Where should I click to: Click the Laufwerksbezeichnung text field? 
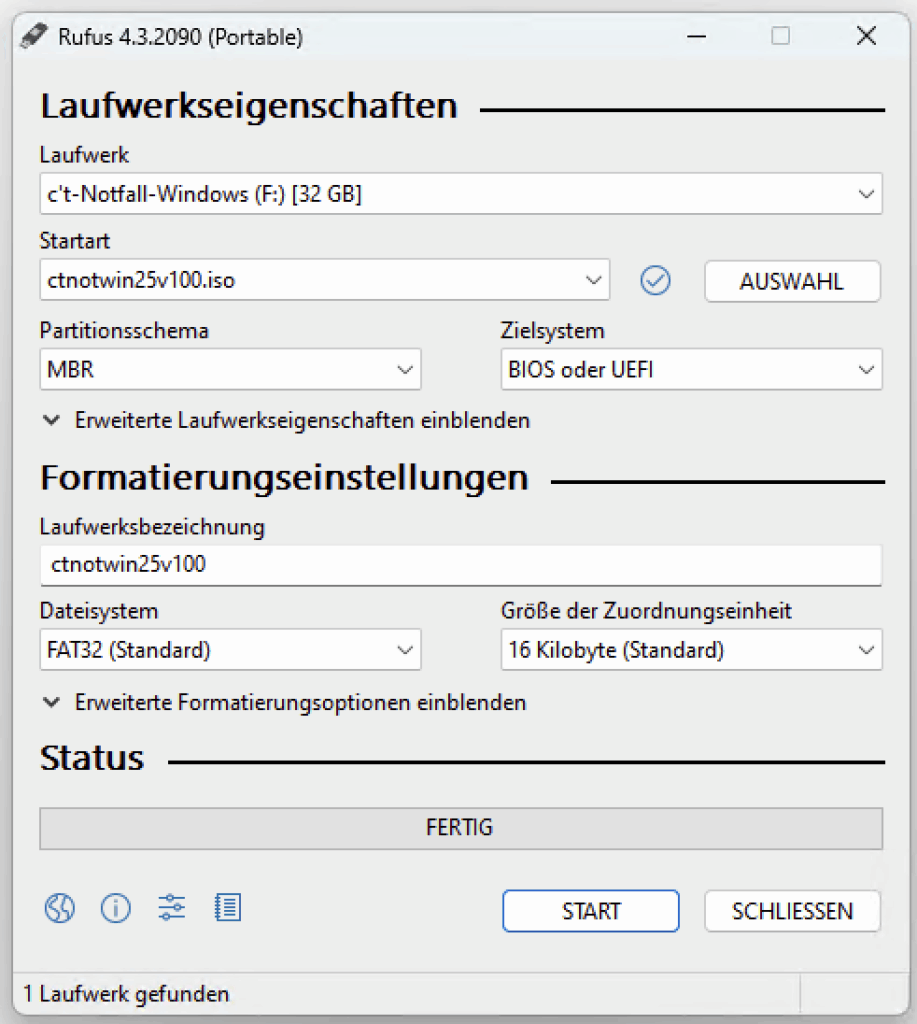(461, 565)
